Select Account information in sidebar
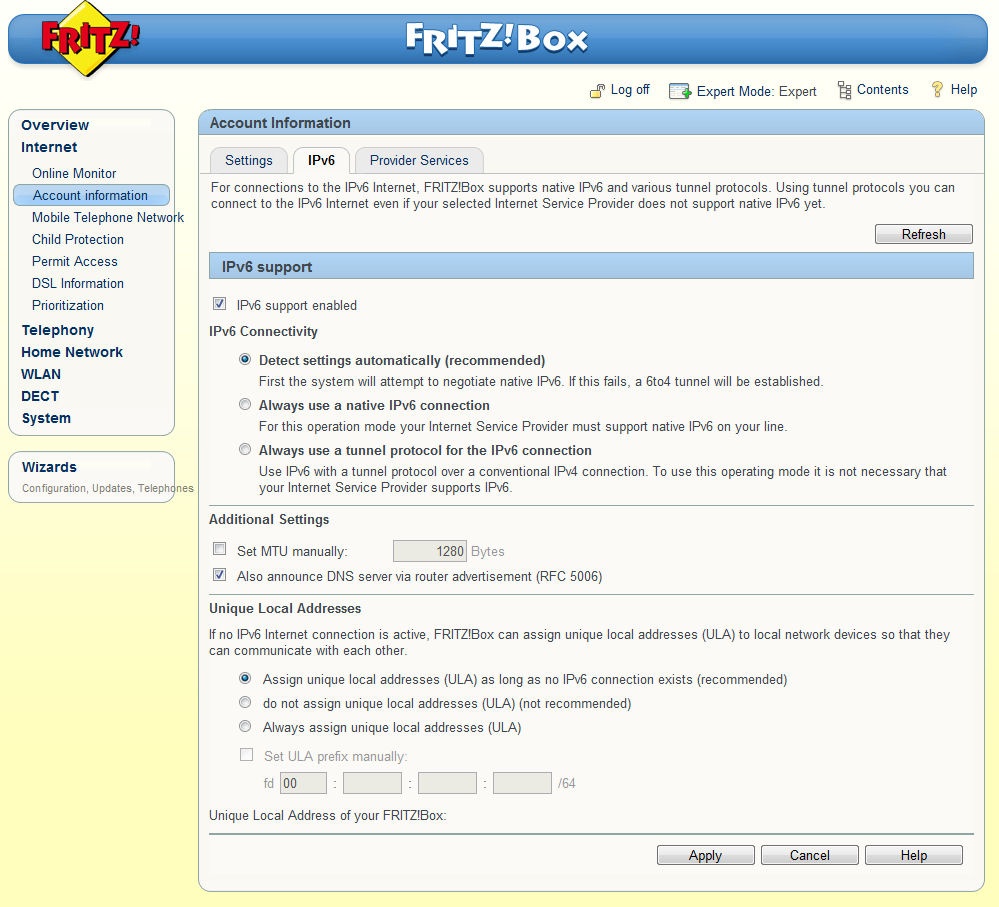 click(91, 195)
